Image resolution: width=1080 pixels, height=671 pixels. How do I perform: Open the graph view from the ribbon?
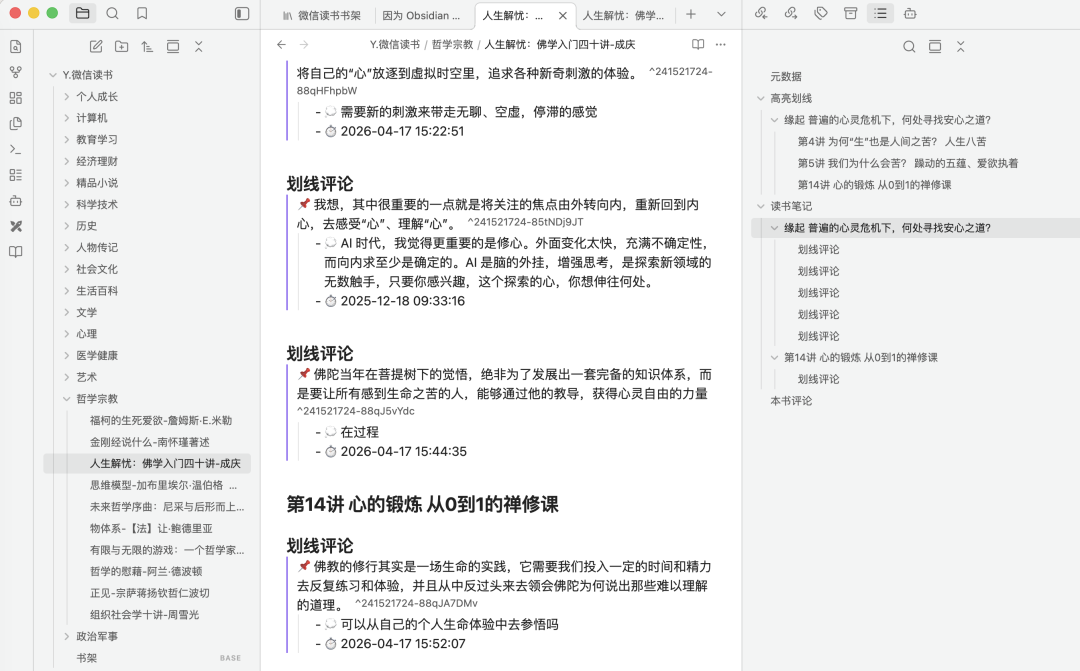(15, 72)
